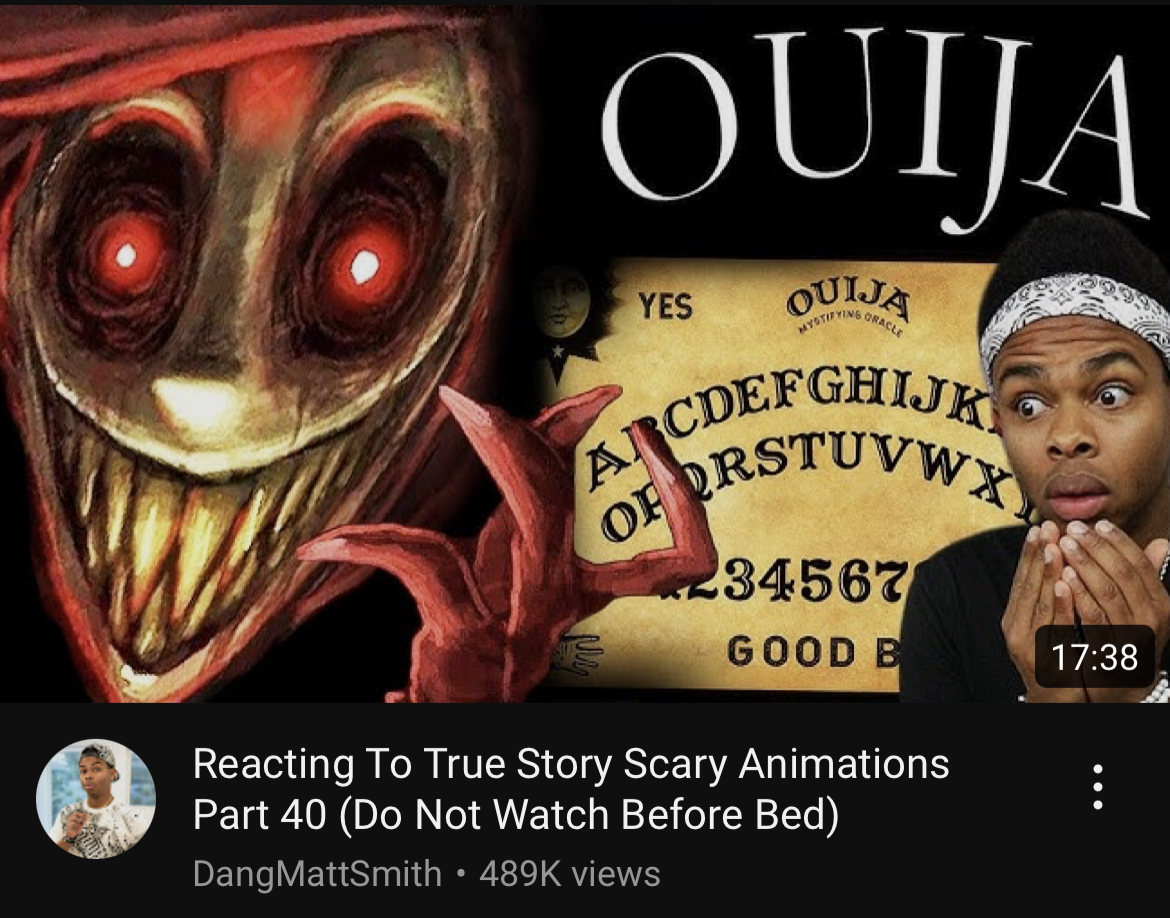Open the DangMattSmith channel avatar
Image resolution: width=1170 pixels, height=918 pixels.
[96, 799]
